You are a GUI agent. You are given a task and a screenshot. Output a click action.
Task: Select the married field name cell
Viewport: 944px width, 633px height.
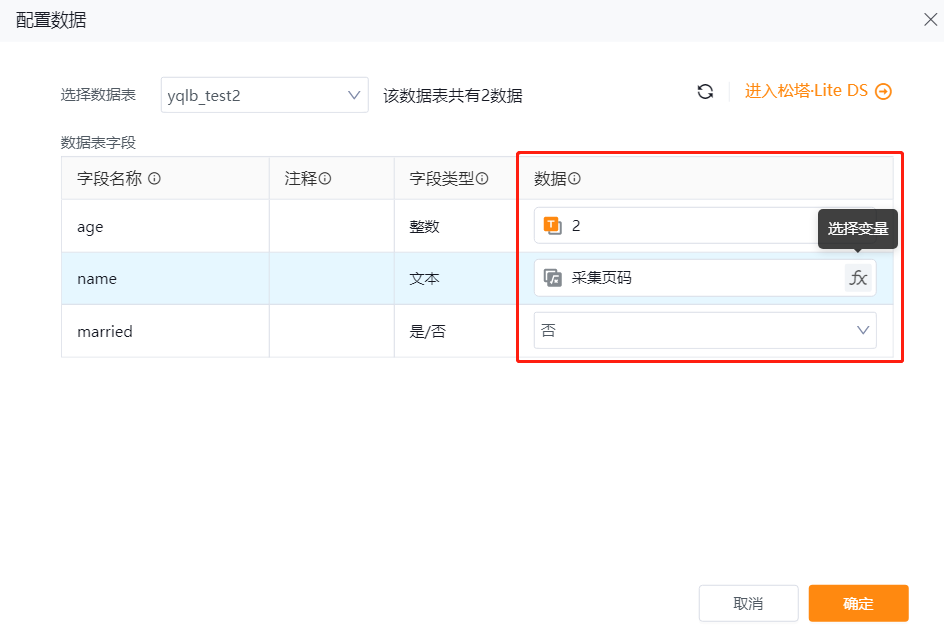(165, 331)
